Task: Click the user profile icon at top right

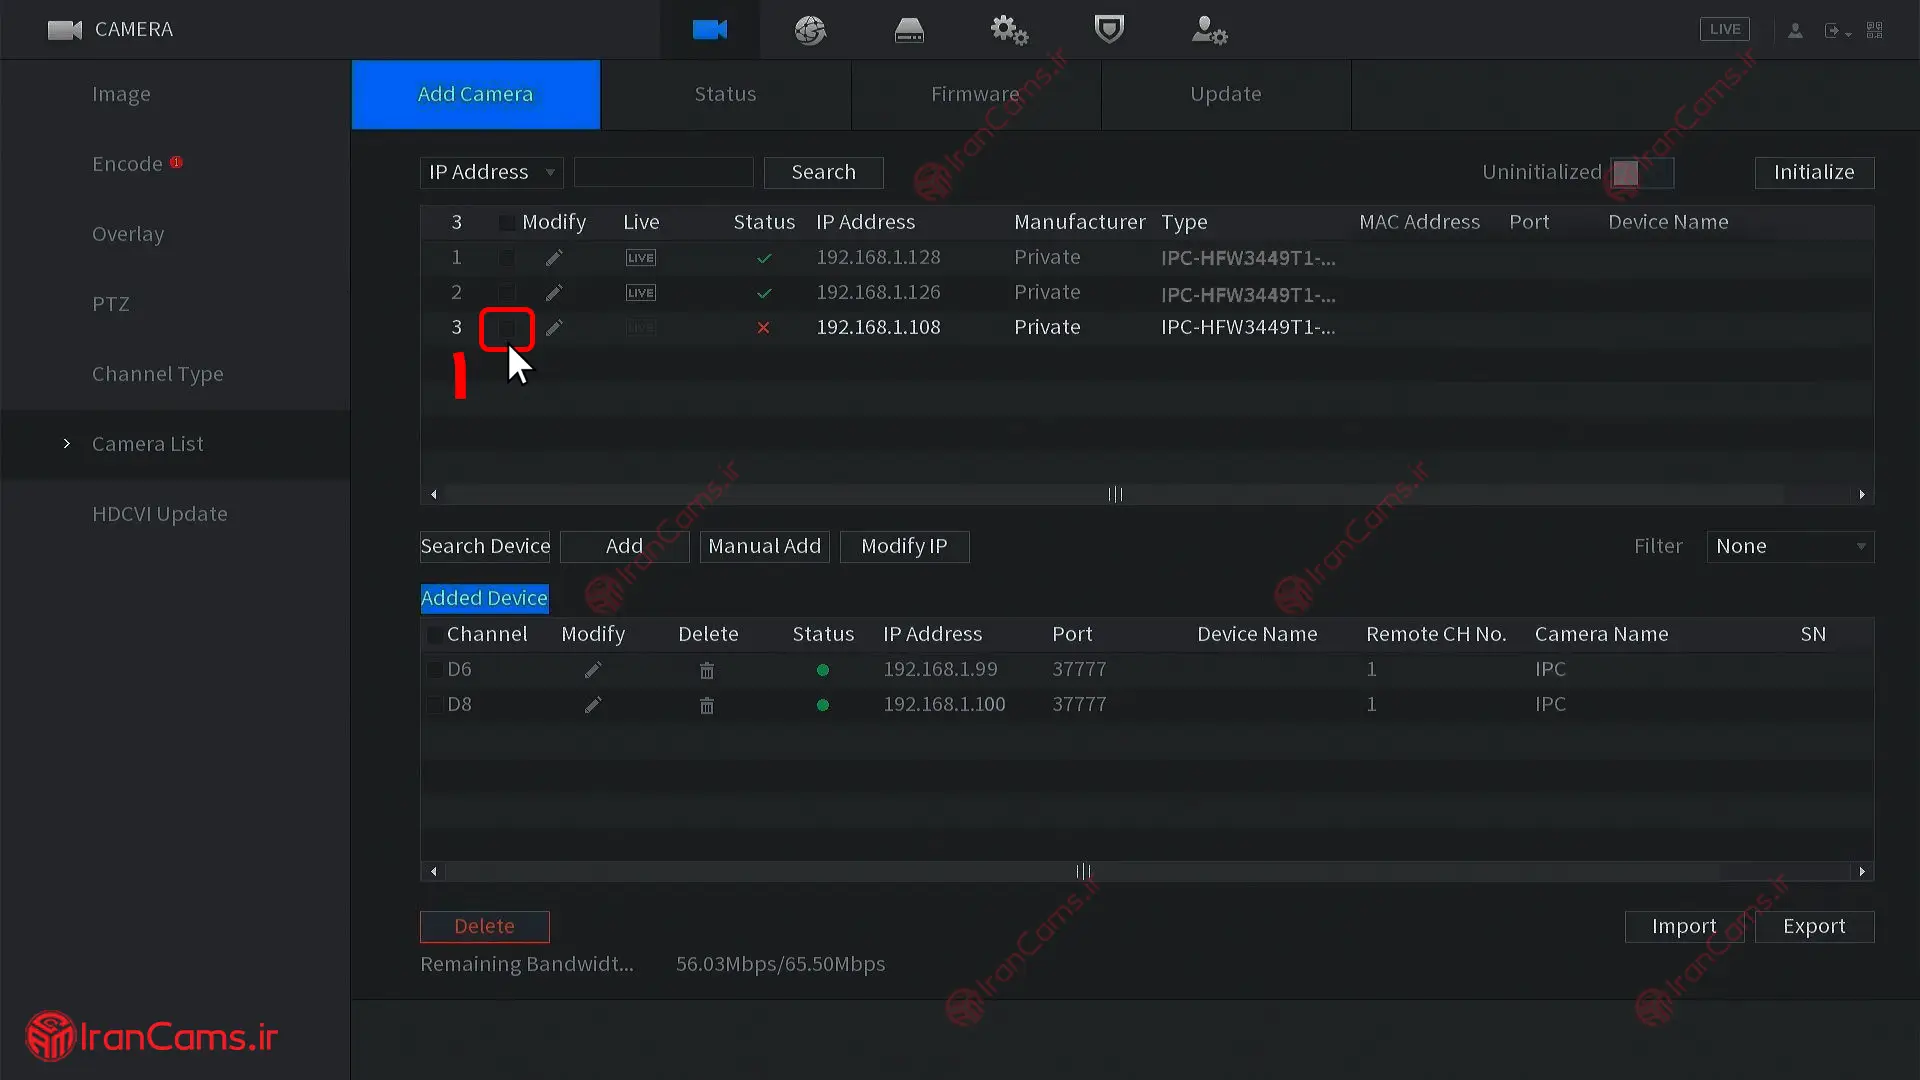Action: [x=1795, y=30]
